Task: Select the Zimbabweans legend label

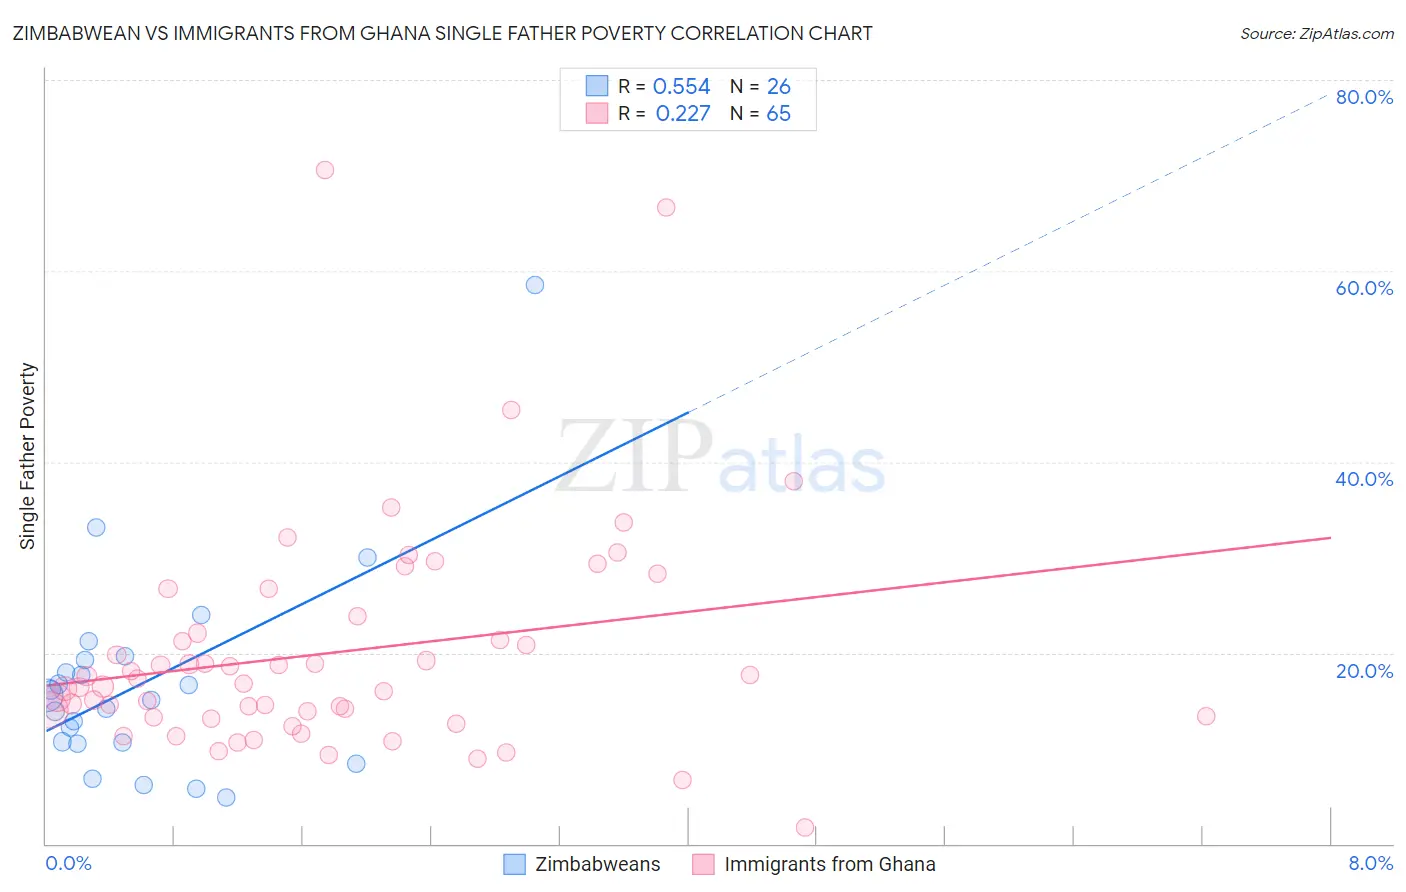Action: 598,864
